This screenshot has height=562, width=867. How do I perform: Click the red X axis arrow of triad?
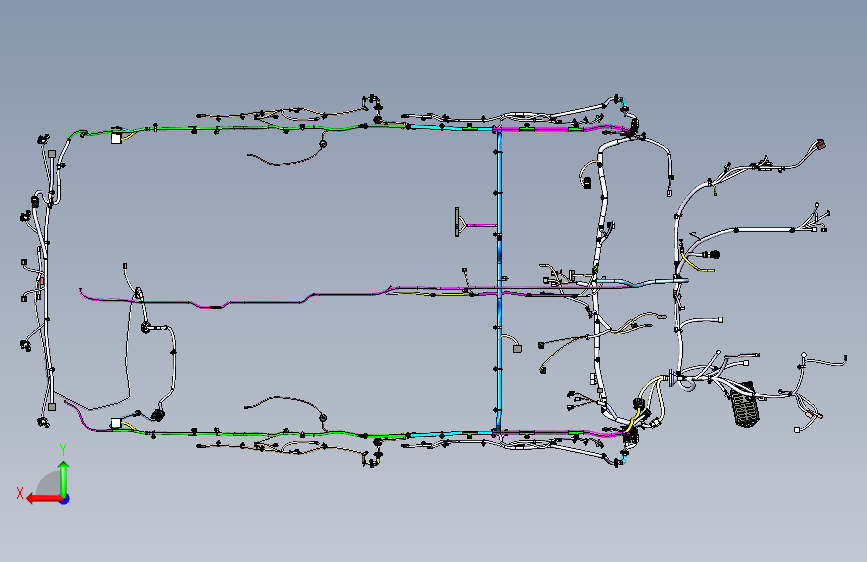(44, 499)
